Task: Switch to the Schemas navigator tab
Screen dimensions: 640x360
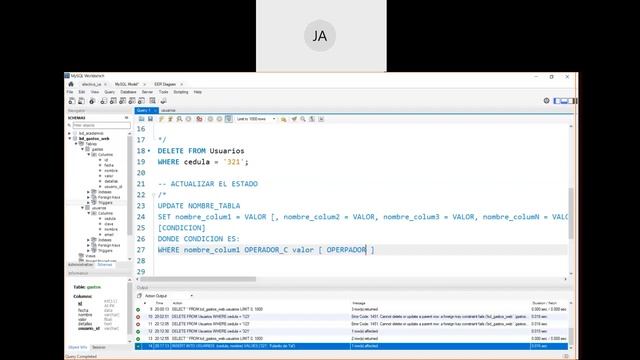Action: click(105, 265)
